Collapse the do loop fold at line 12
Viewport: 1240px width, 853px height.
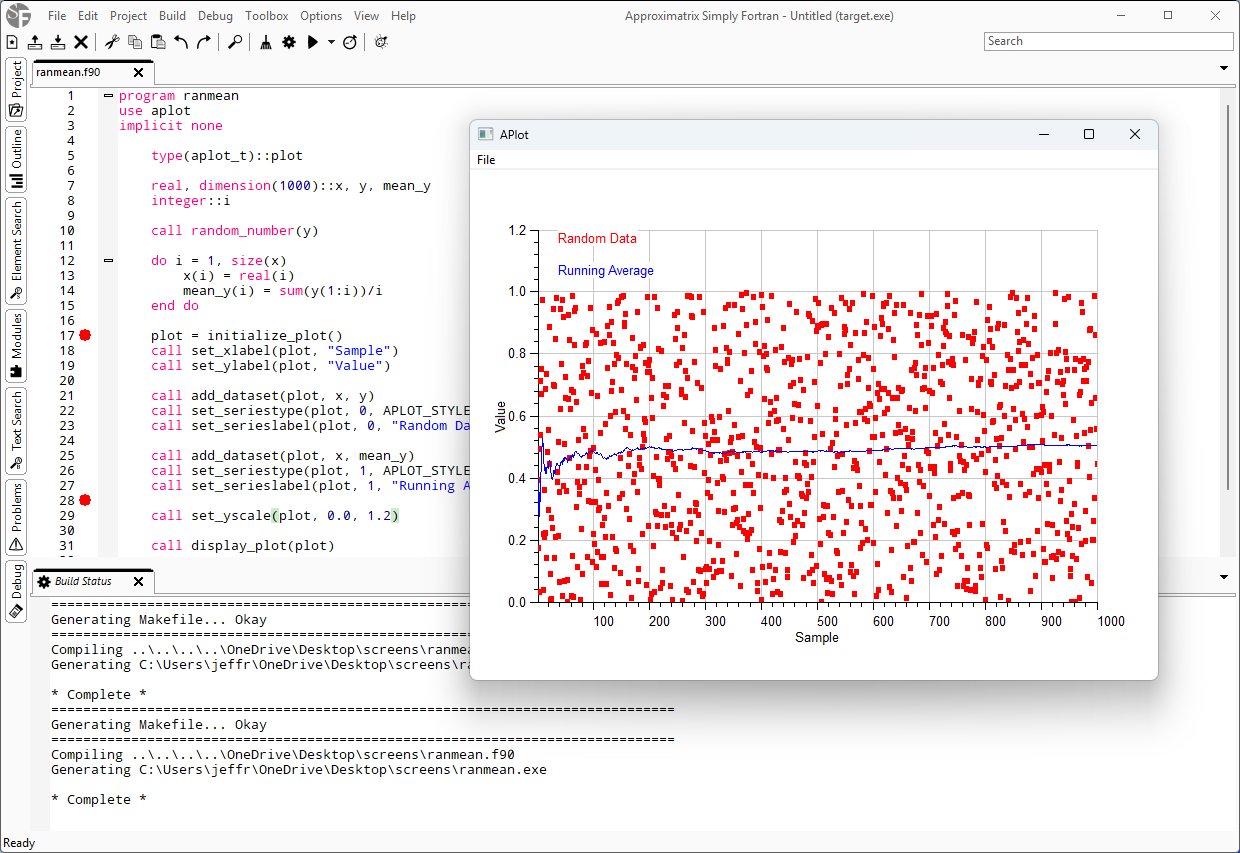108,261
